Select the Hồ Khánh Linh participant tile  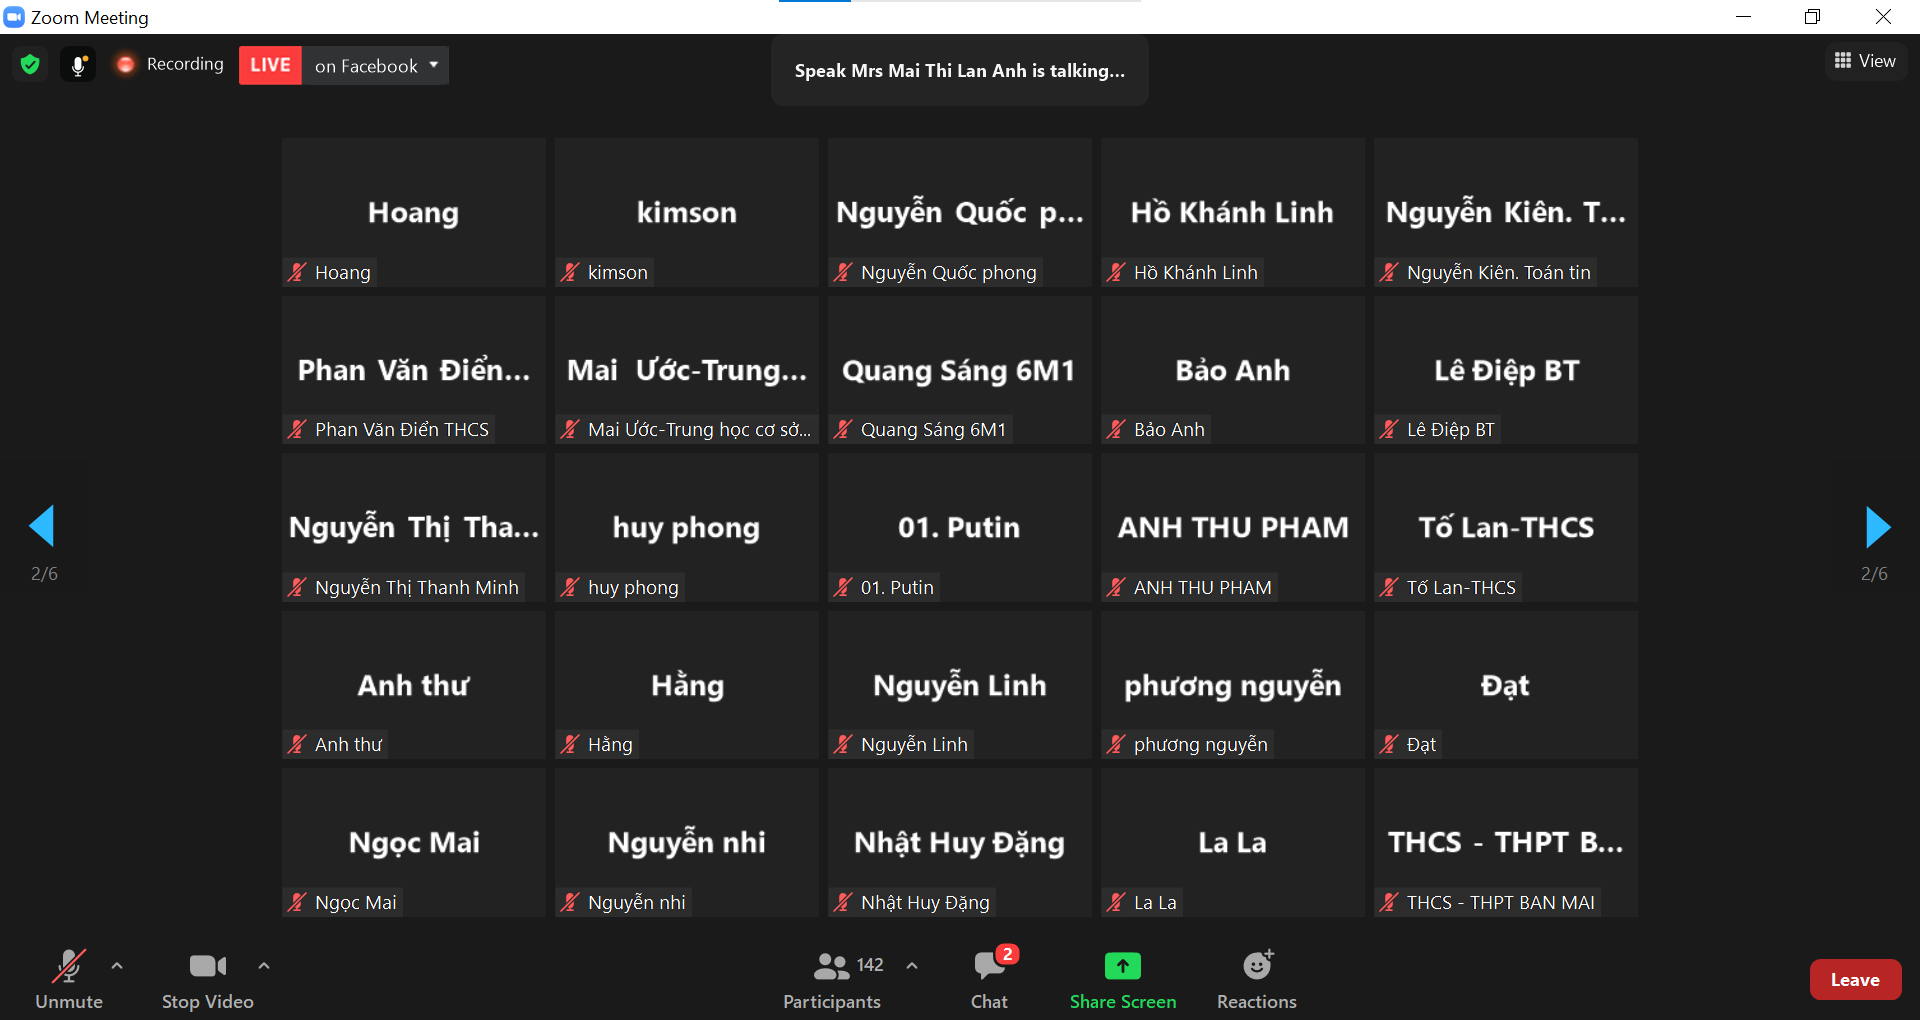(1232, 212)
